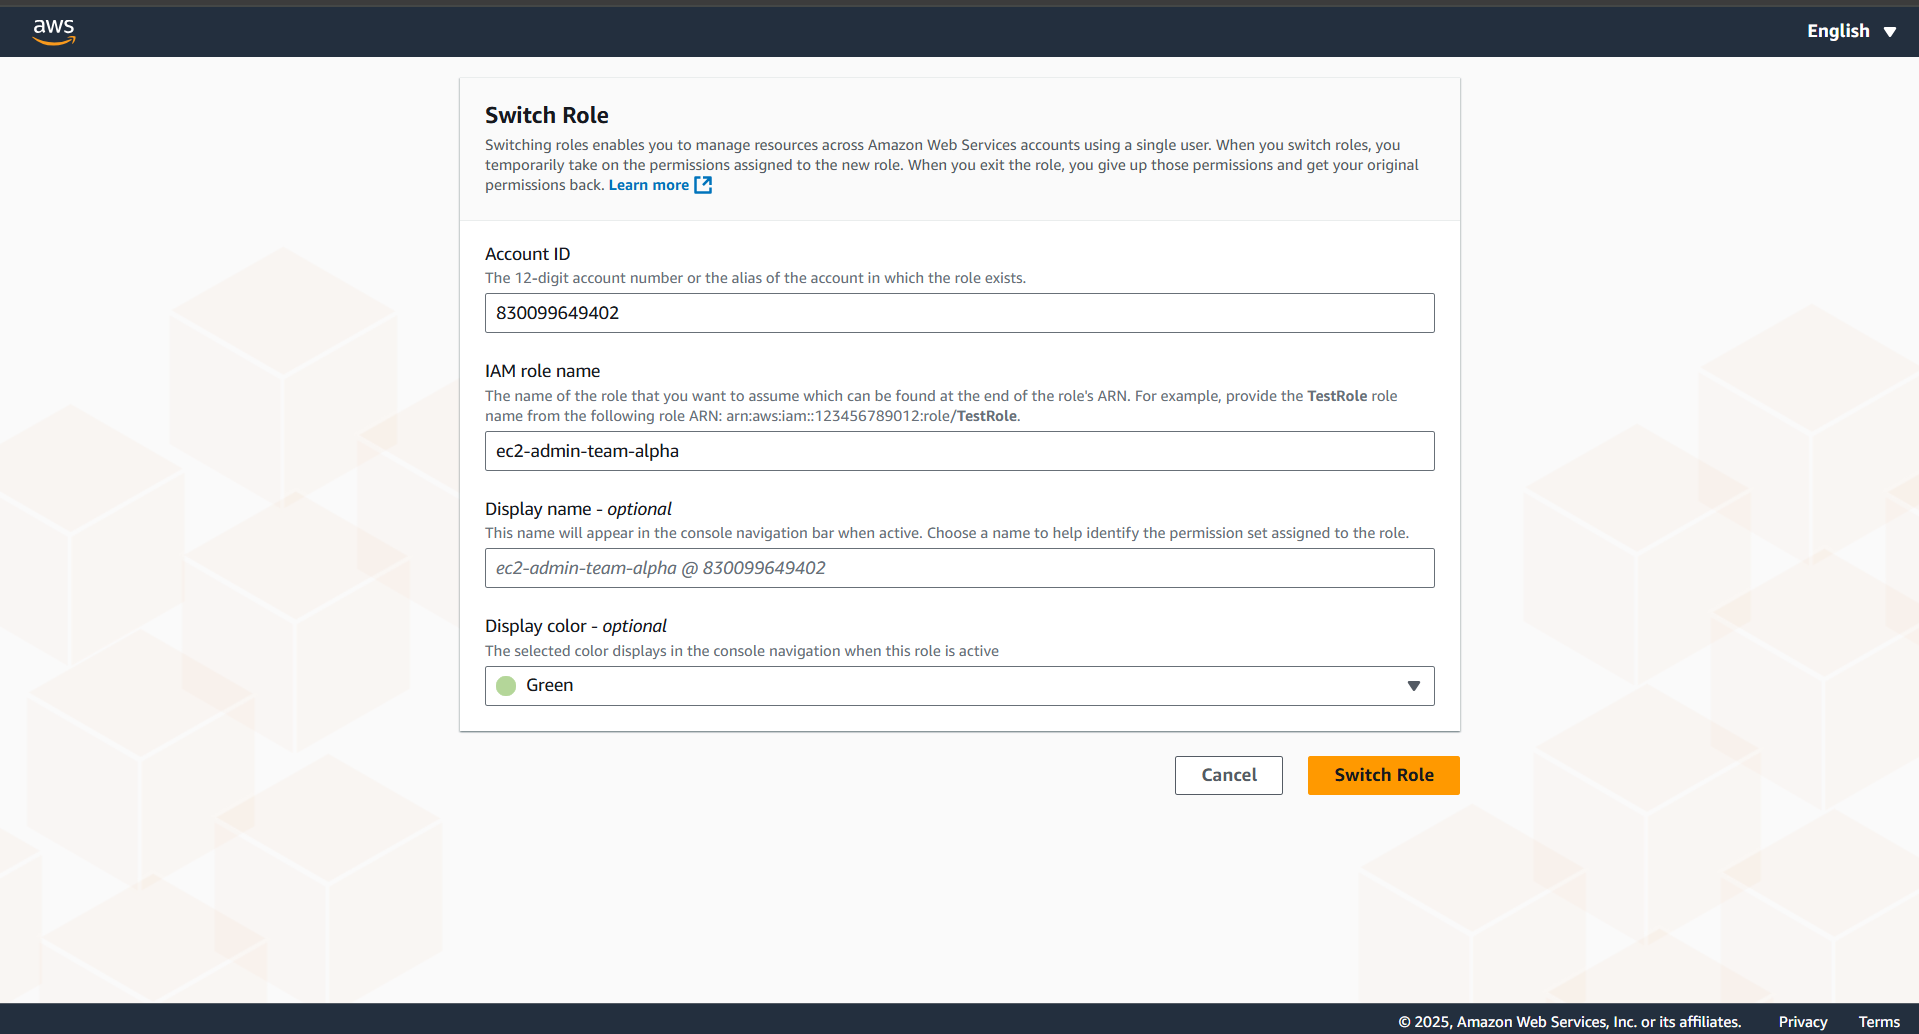The height and width of the screenshot is (1034, 1919).
Task: Click the down arrow next to English
Action: (x=1890, y=32)
